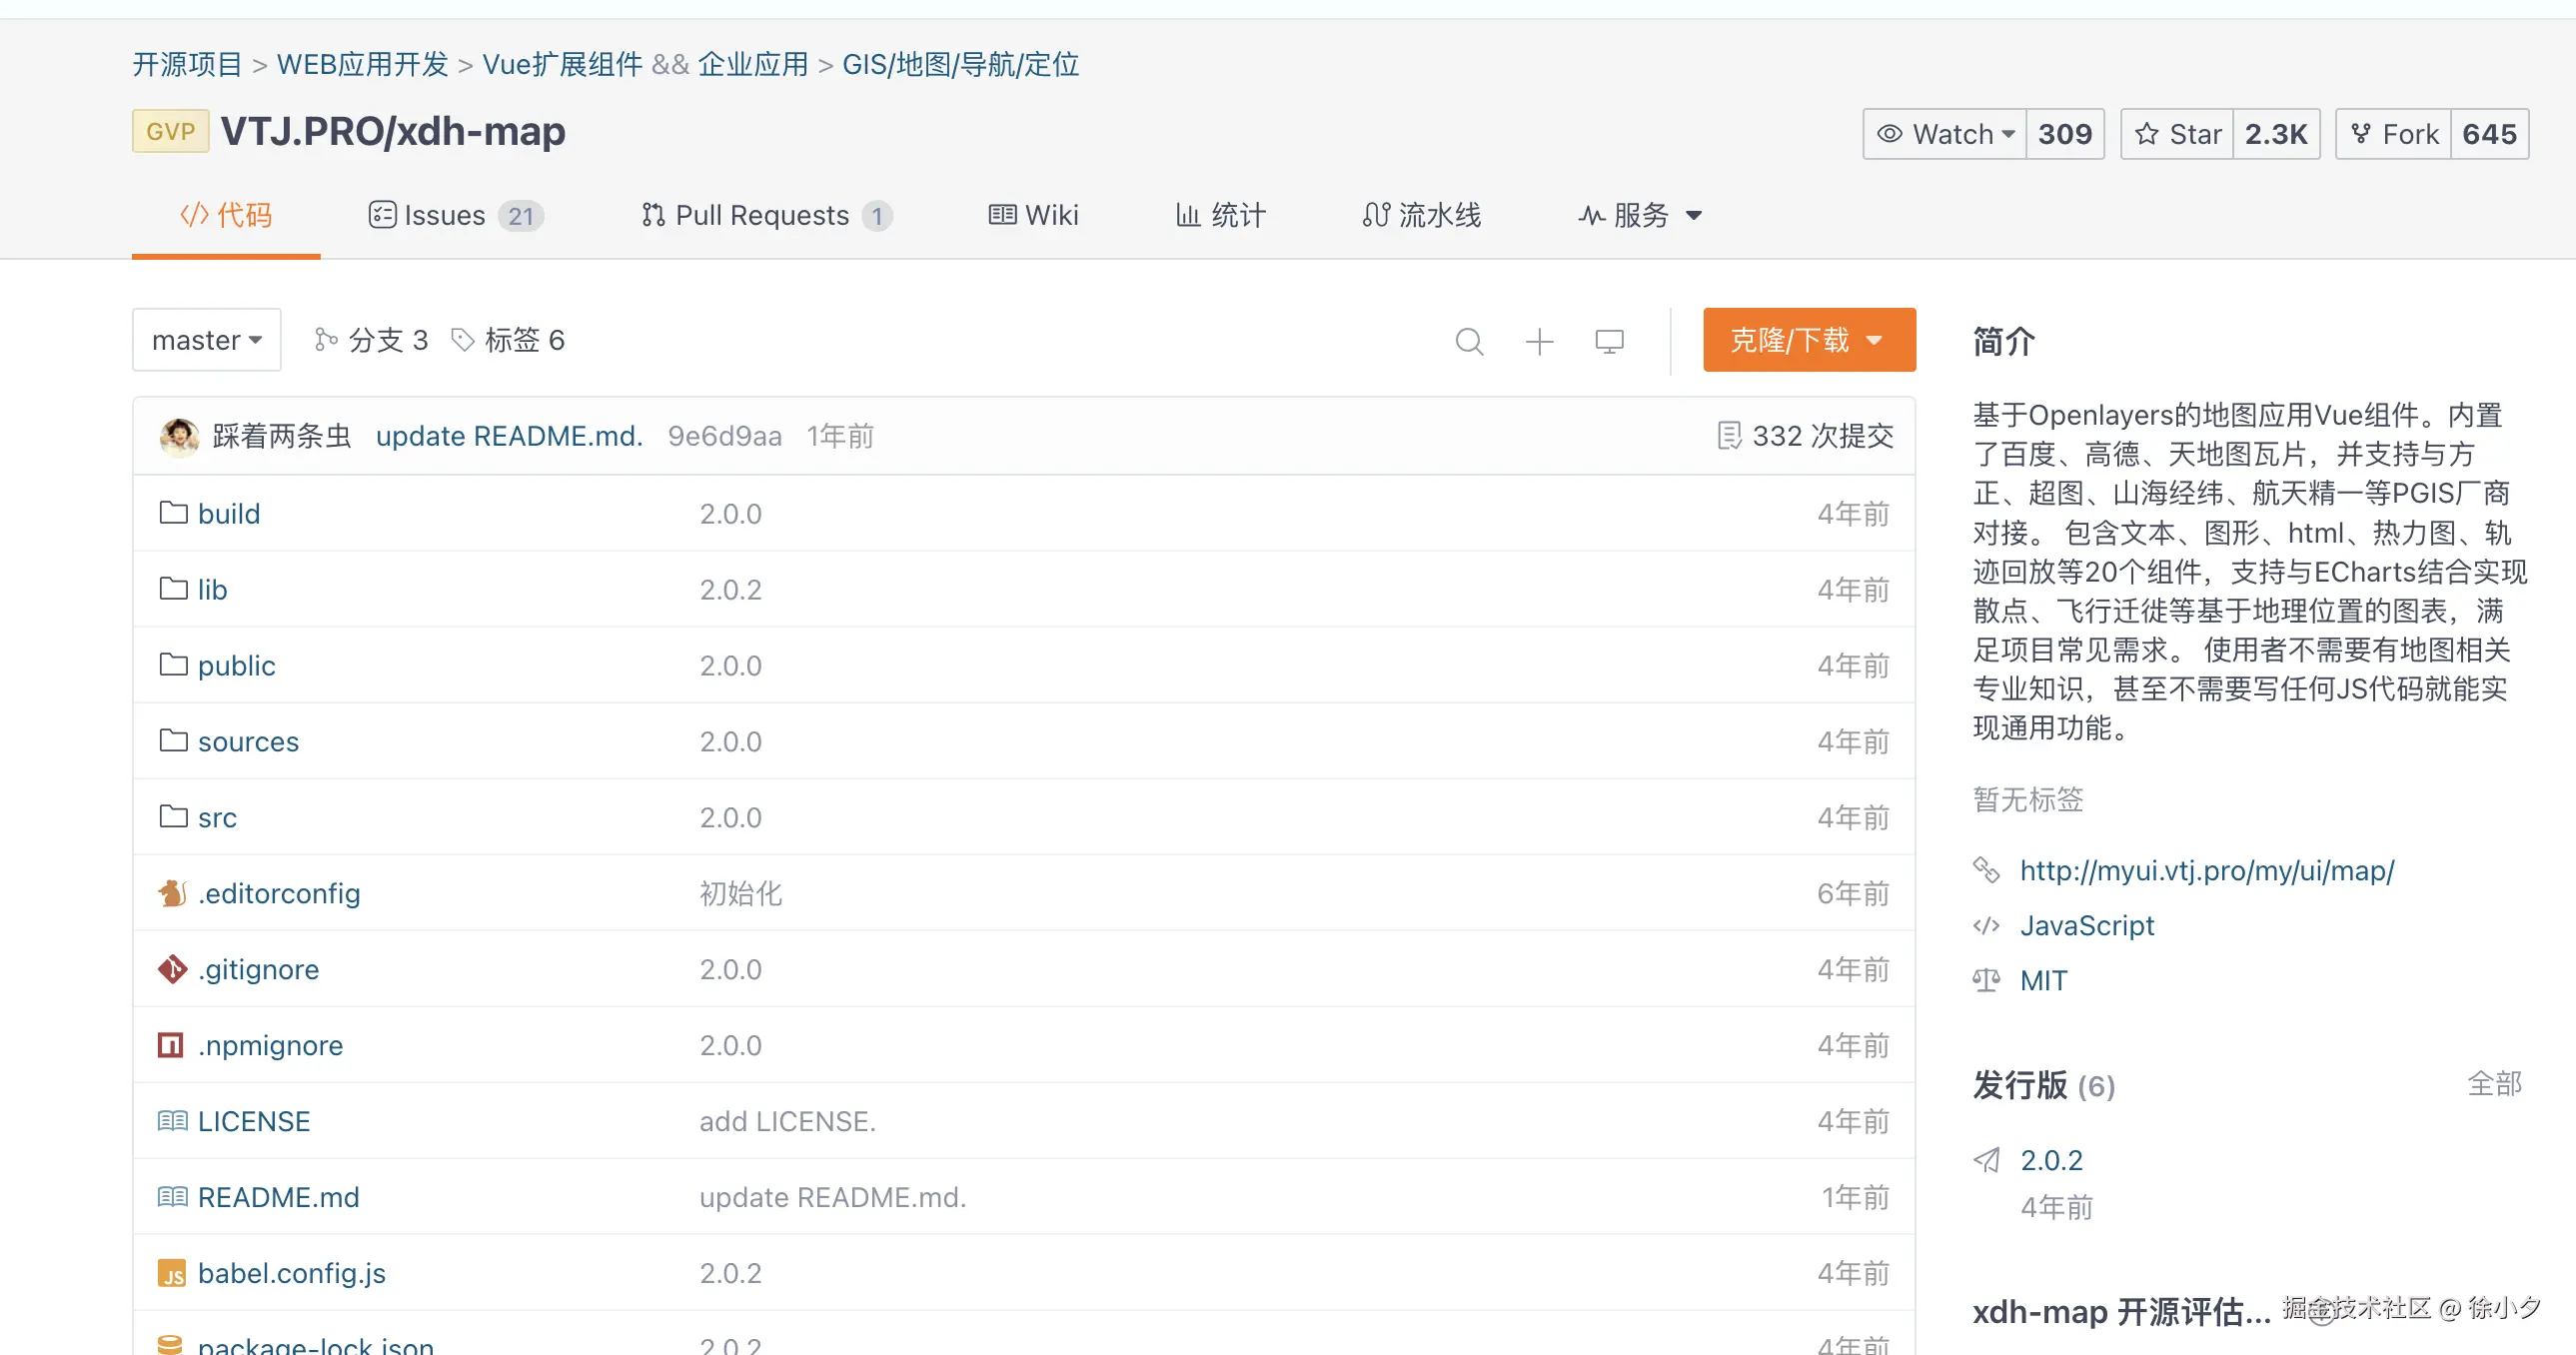Open the master branch dropdown
This screenshot has height=1355, width=2576.
pos(206,340)
